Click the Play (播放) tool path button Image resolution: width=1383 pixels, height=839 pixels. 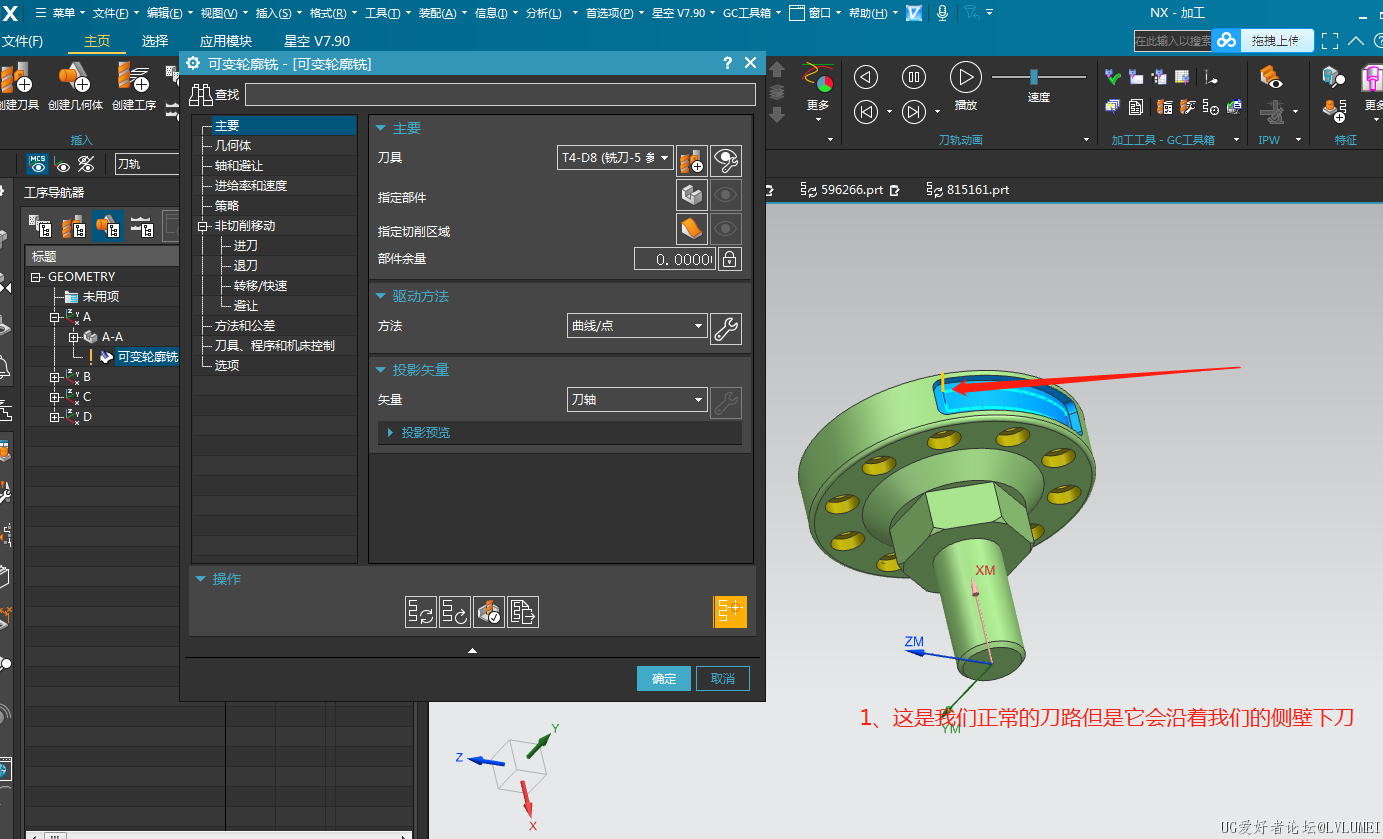point(965,77)
